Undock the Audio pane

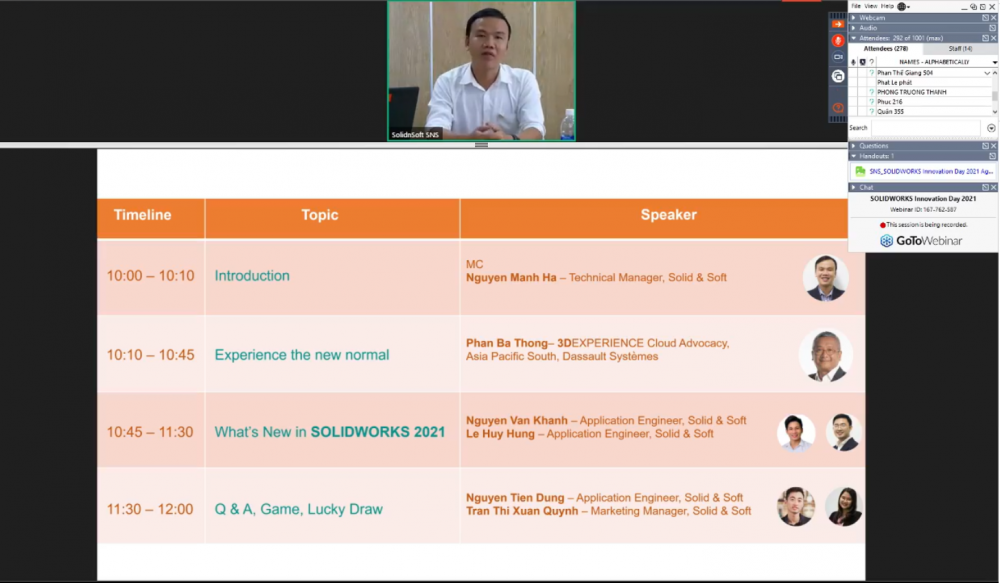pos(993,28)
